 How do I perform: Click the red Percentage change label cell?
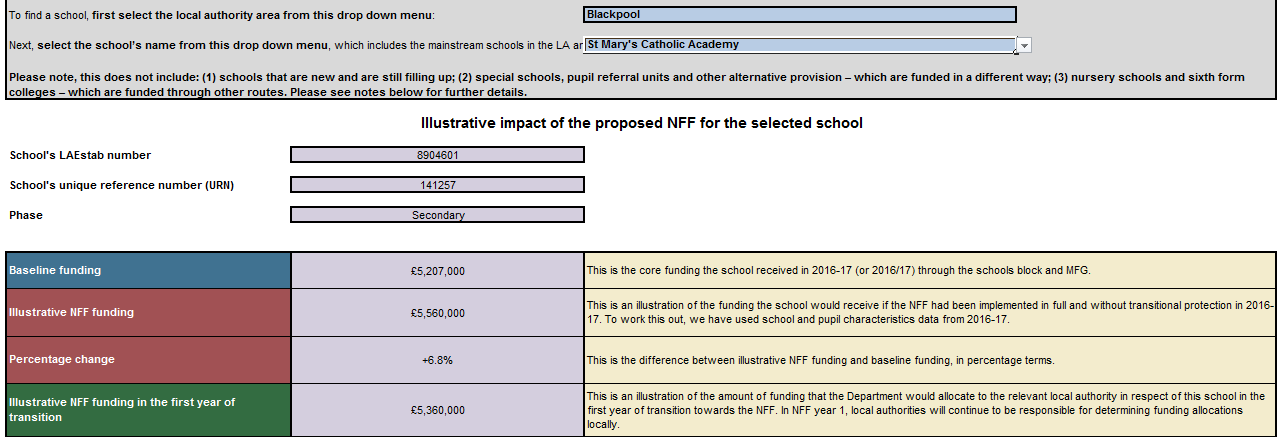pos(148,359)
